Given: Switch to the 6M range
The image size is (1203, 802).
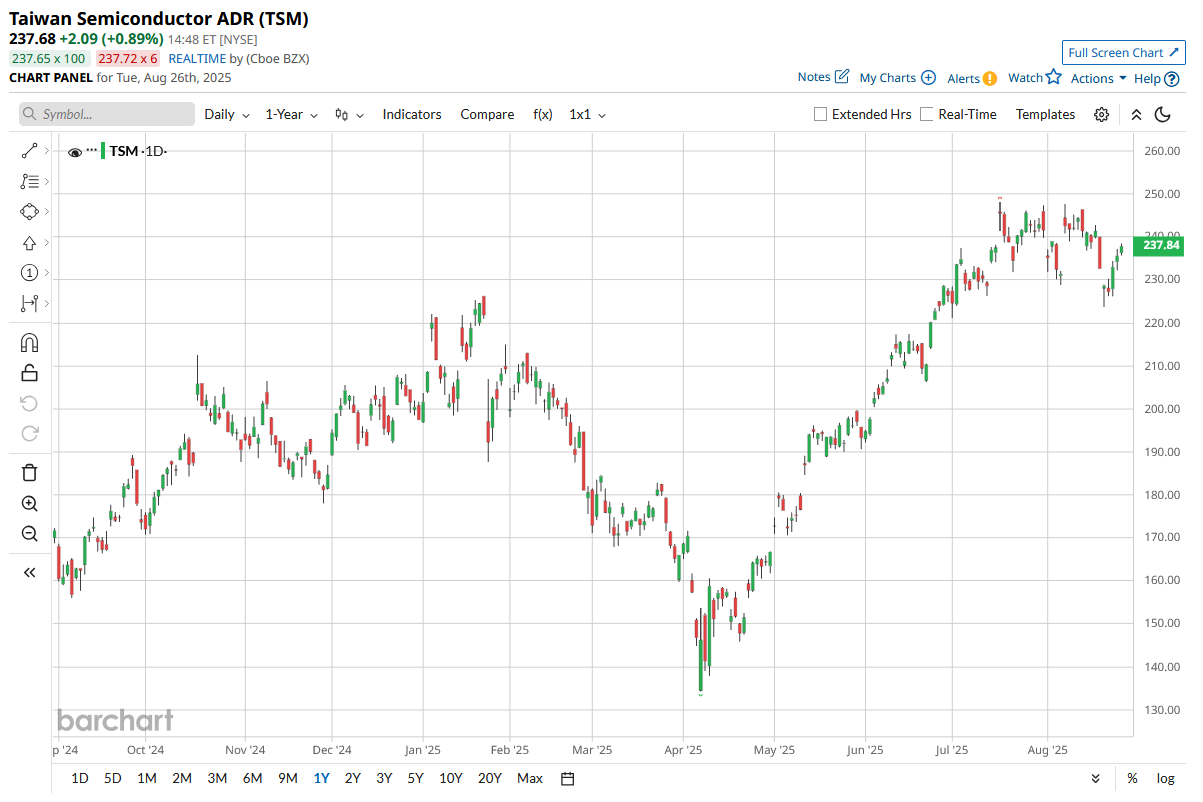Looking at the screenshot, I should click(x=252, y=778).
